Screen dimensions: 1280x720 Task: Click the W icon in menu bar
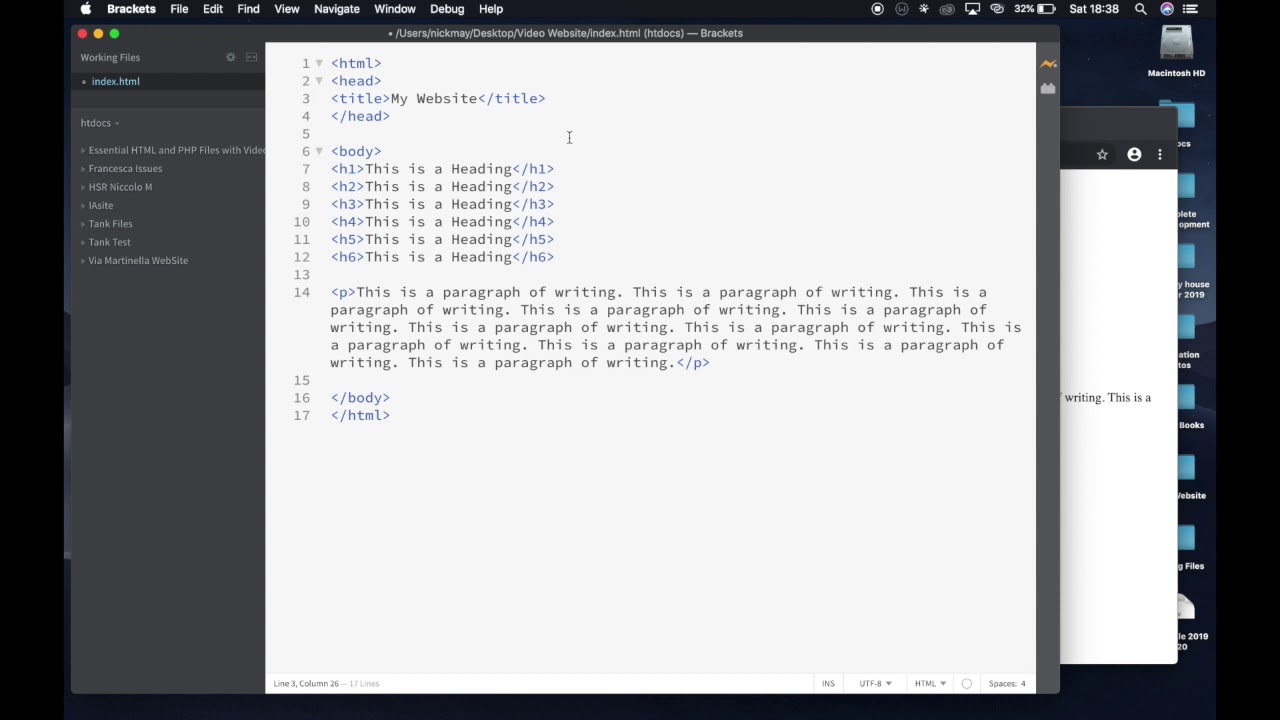pos(902,9)
